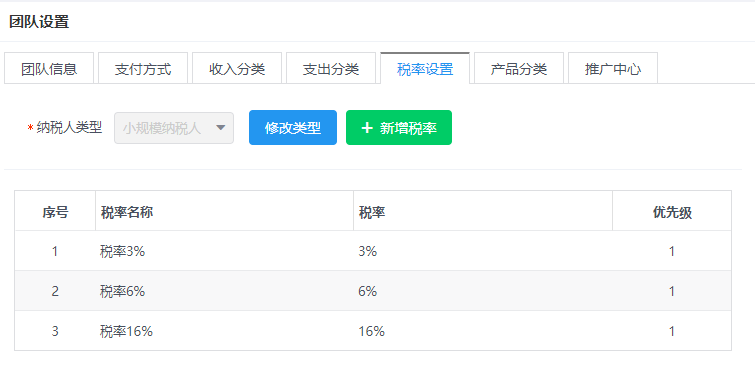Open the 推广中心 tab
This screenshot has width=755, height=387.
click(613, 68)
